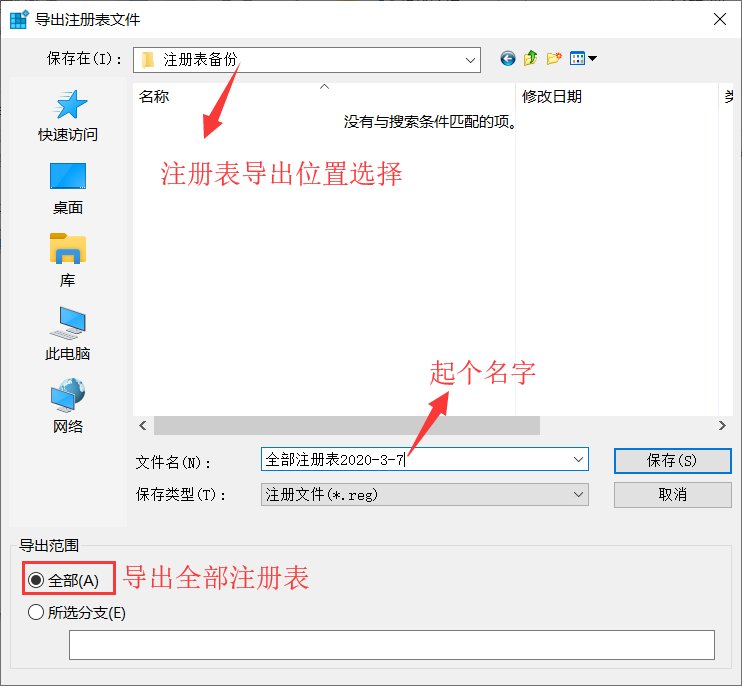Screen dimensions: 742x686
Task: Click the horizontal scrollbar thumb
Action: (x=347, y=425)
